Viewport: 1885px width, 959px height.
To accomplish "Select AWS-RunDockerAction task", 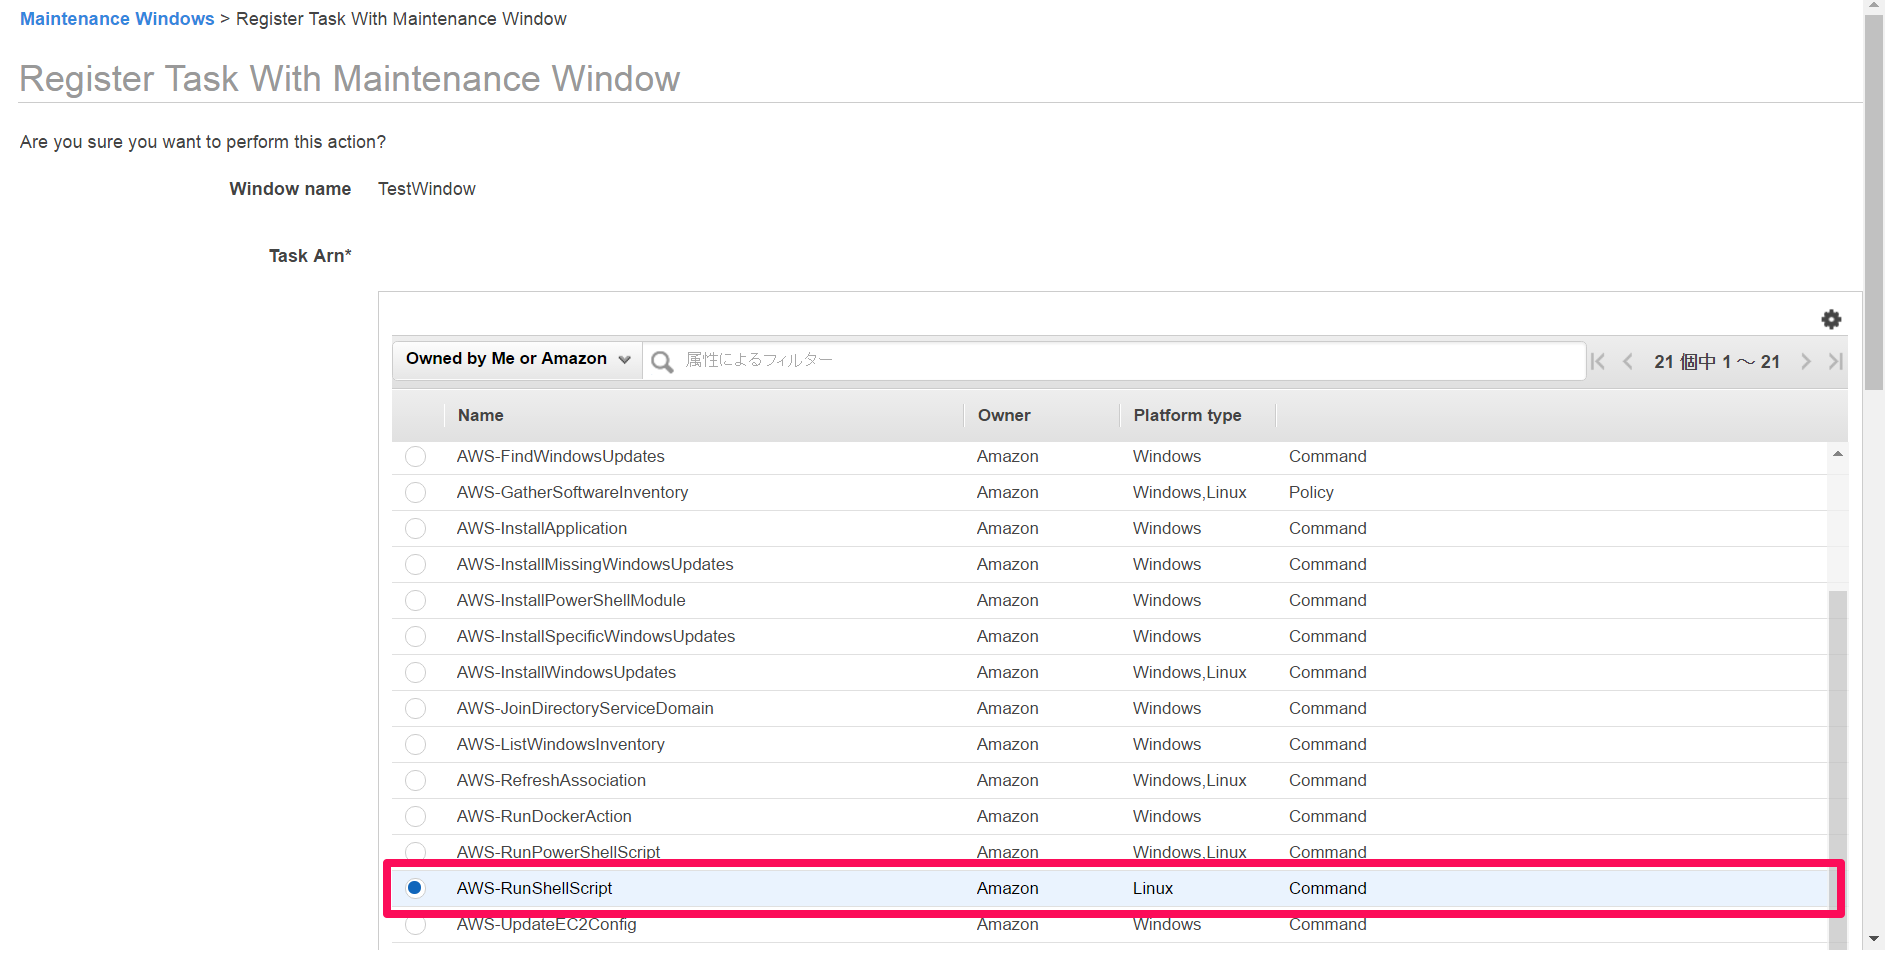I will [x=415, y=816].
